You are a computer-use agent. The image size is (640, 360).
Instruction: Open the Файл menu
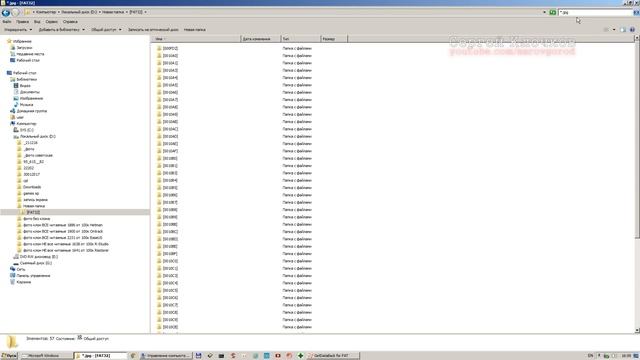tap(7, 22)
